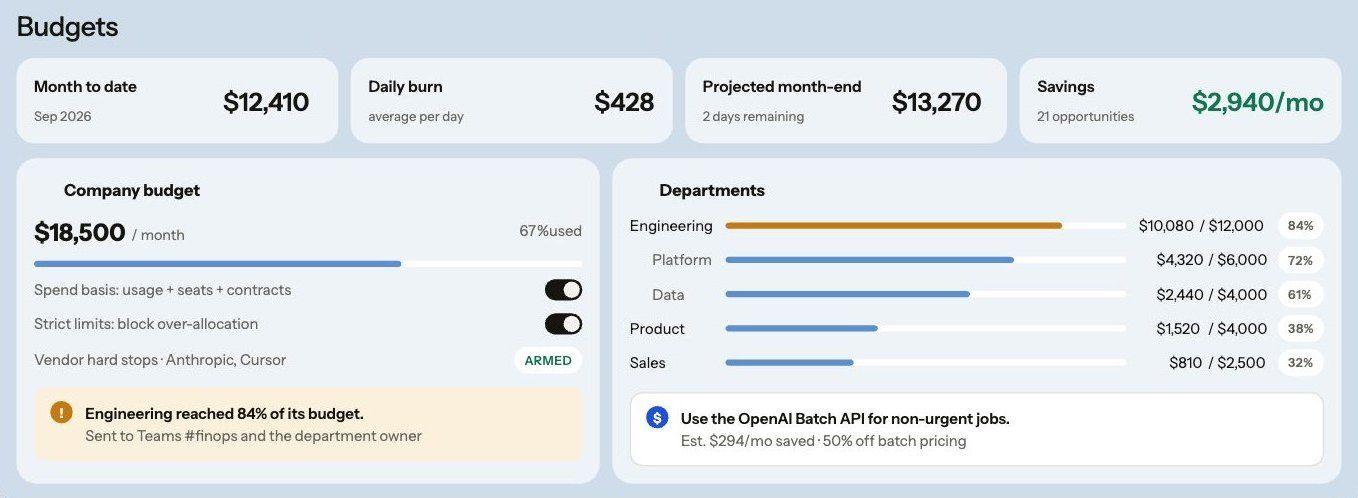Viewport: 1358px width, 498px height.
Task: Select the Sales department label
Action: pos(648,363)
